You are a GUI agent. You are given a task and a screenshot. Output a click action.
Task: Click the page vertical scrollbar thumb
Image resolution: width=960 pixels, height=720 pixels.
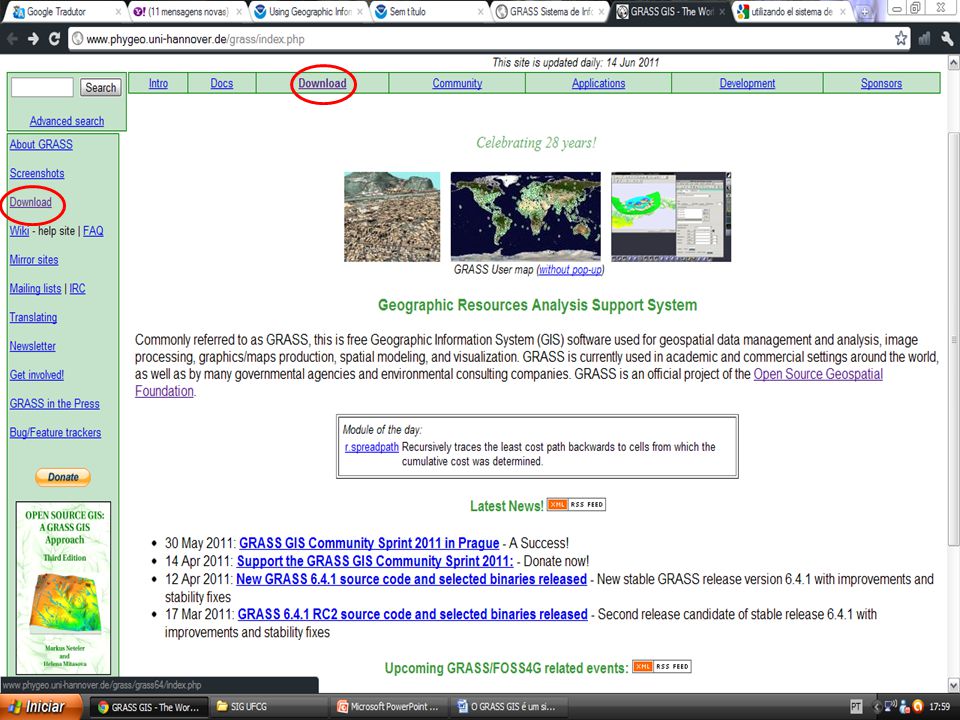point(953,338)
